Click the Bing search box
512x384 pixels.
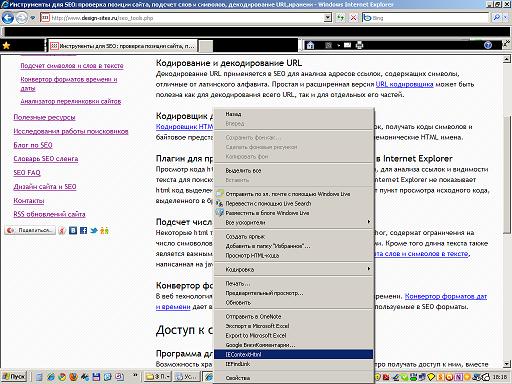[425, 18]
